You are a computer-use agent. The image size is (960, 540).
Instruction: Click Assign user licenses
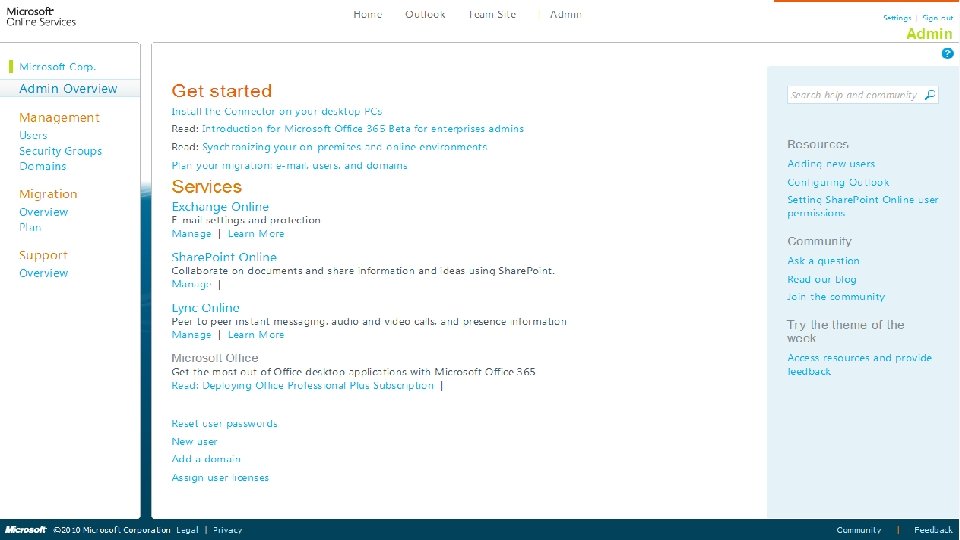pos(220,478)
